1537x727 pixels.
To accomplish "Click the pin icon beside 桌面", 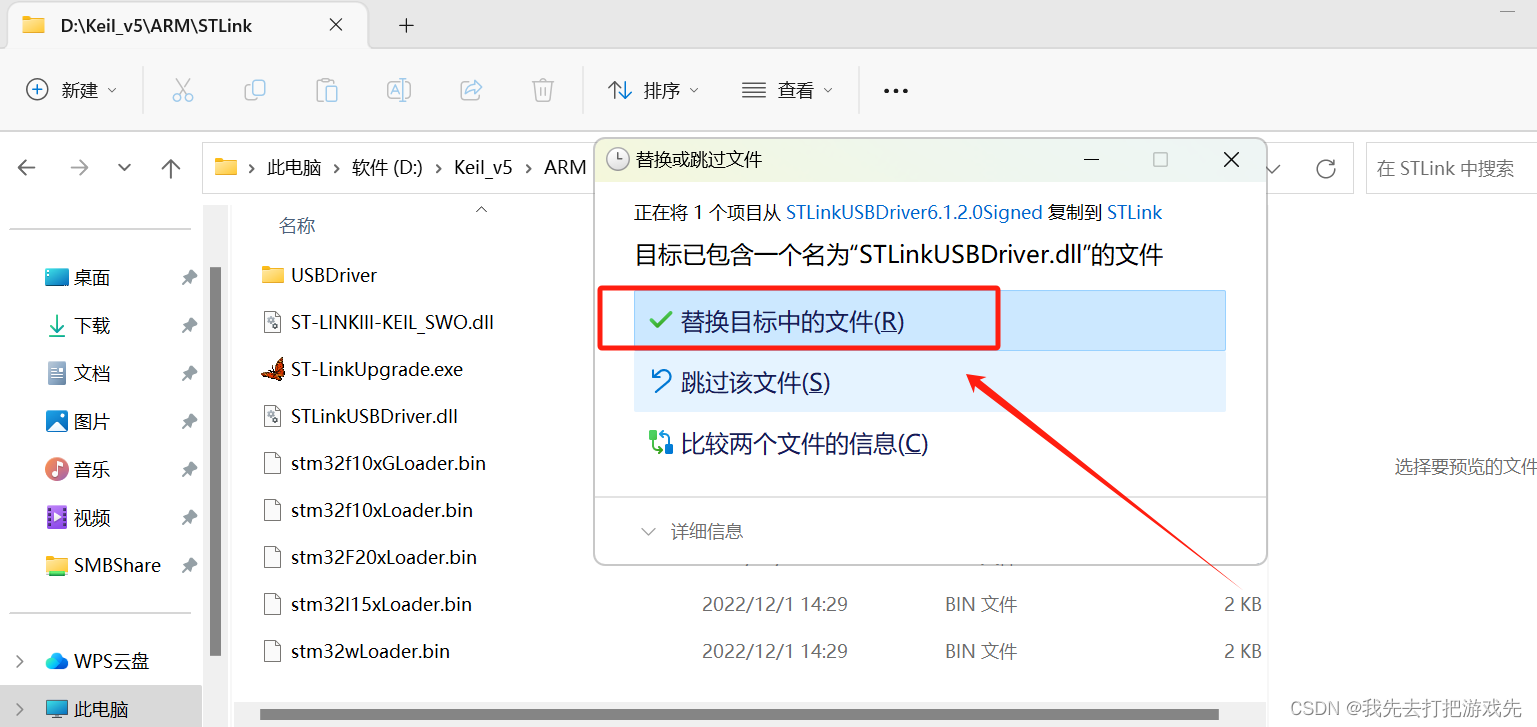I will pos(189,278).
